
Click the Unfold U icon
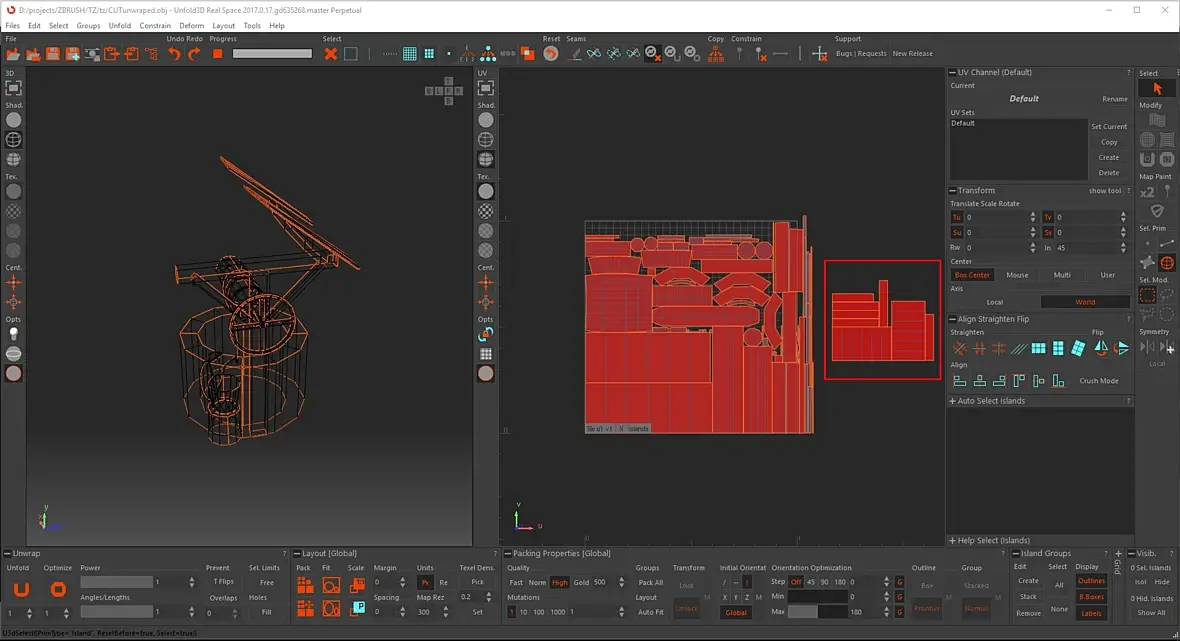pos(21,589)
